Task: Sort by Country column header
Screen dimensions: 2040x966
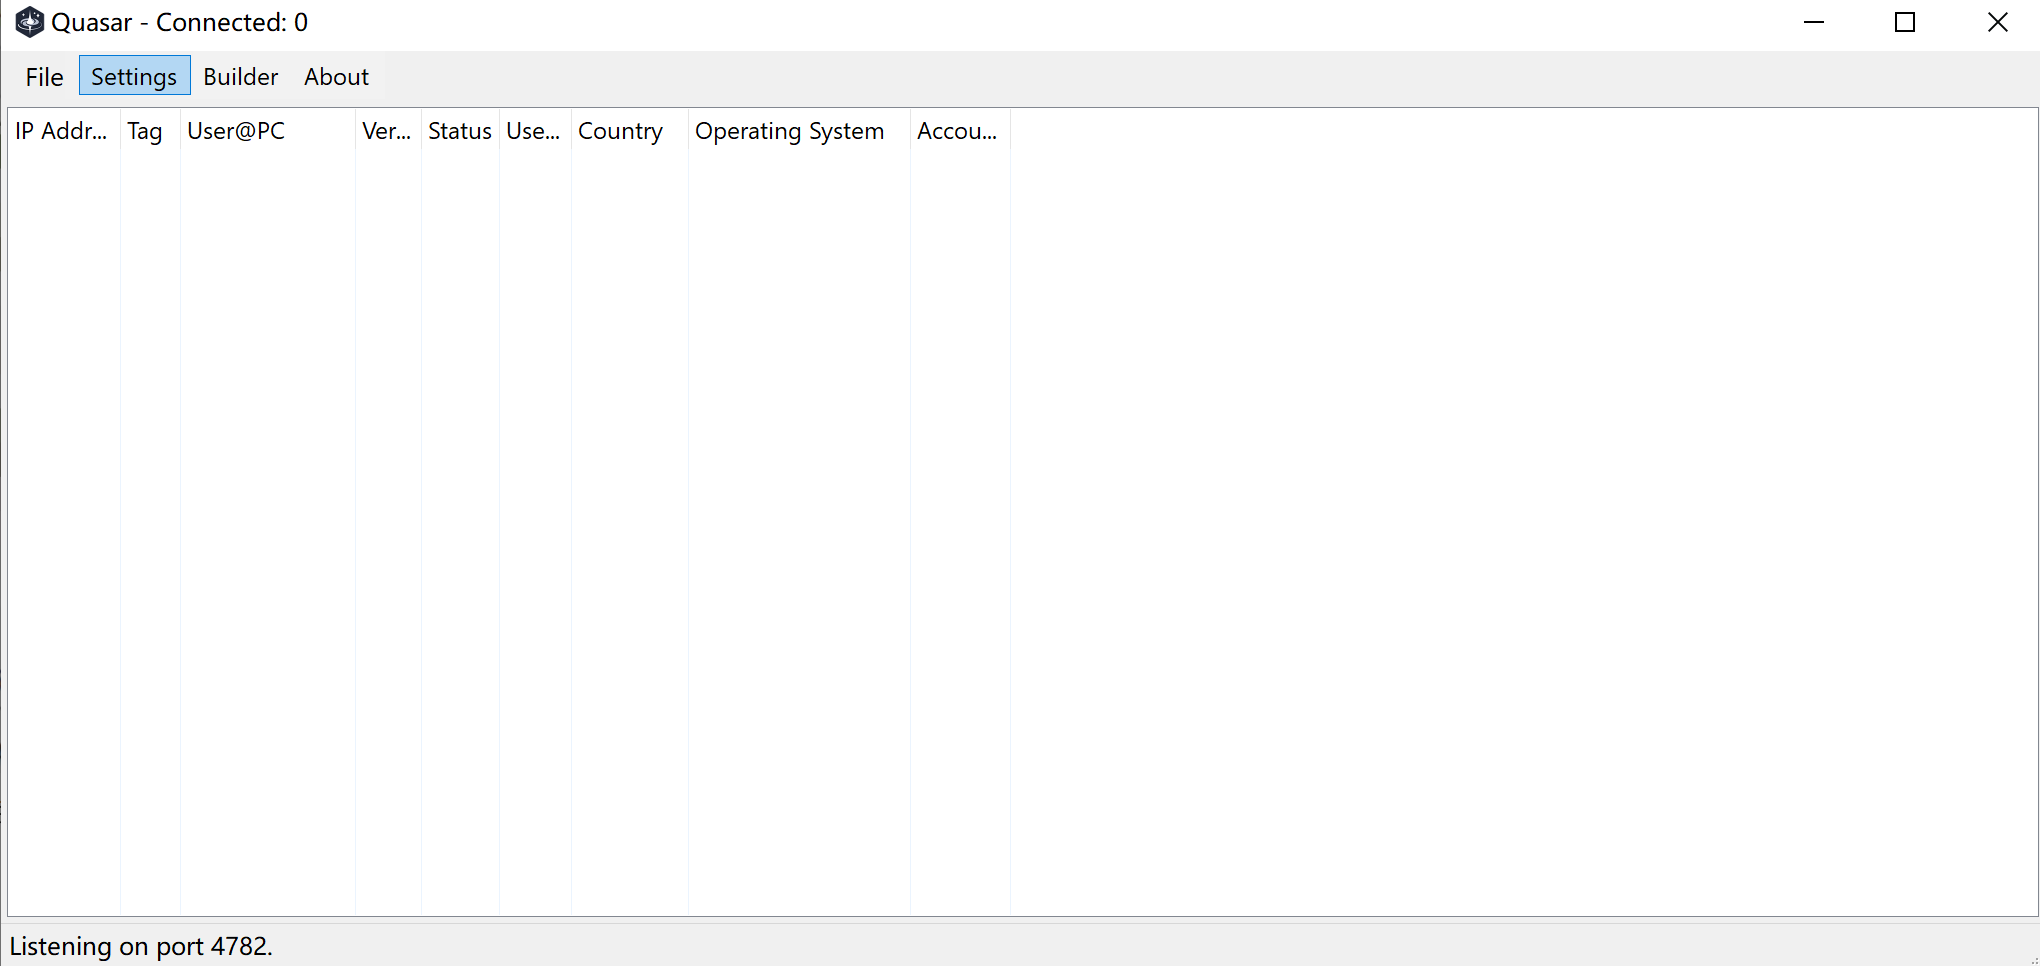Action: point(629,131)
